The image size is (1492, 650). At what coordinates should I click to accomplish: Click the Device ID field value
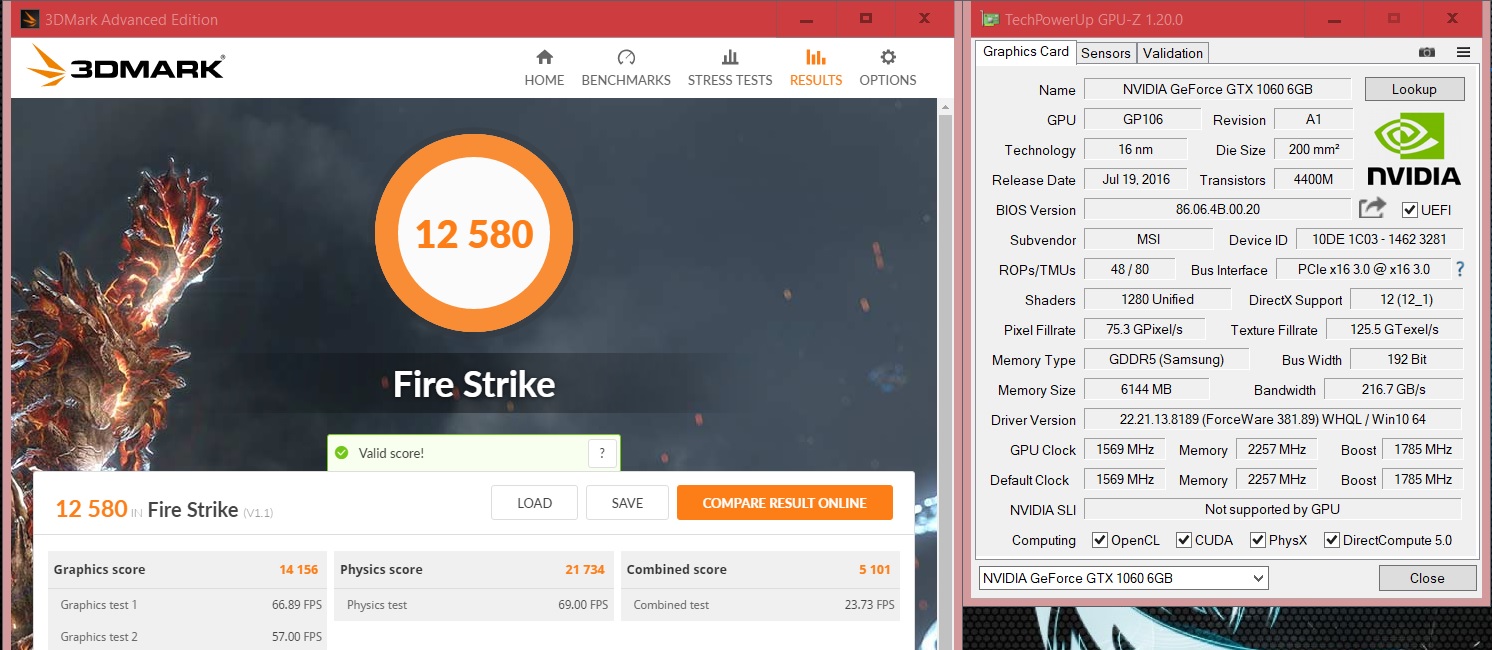1379,240
